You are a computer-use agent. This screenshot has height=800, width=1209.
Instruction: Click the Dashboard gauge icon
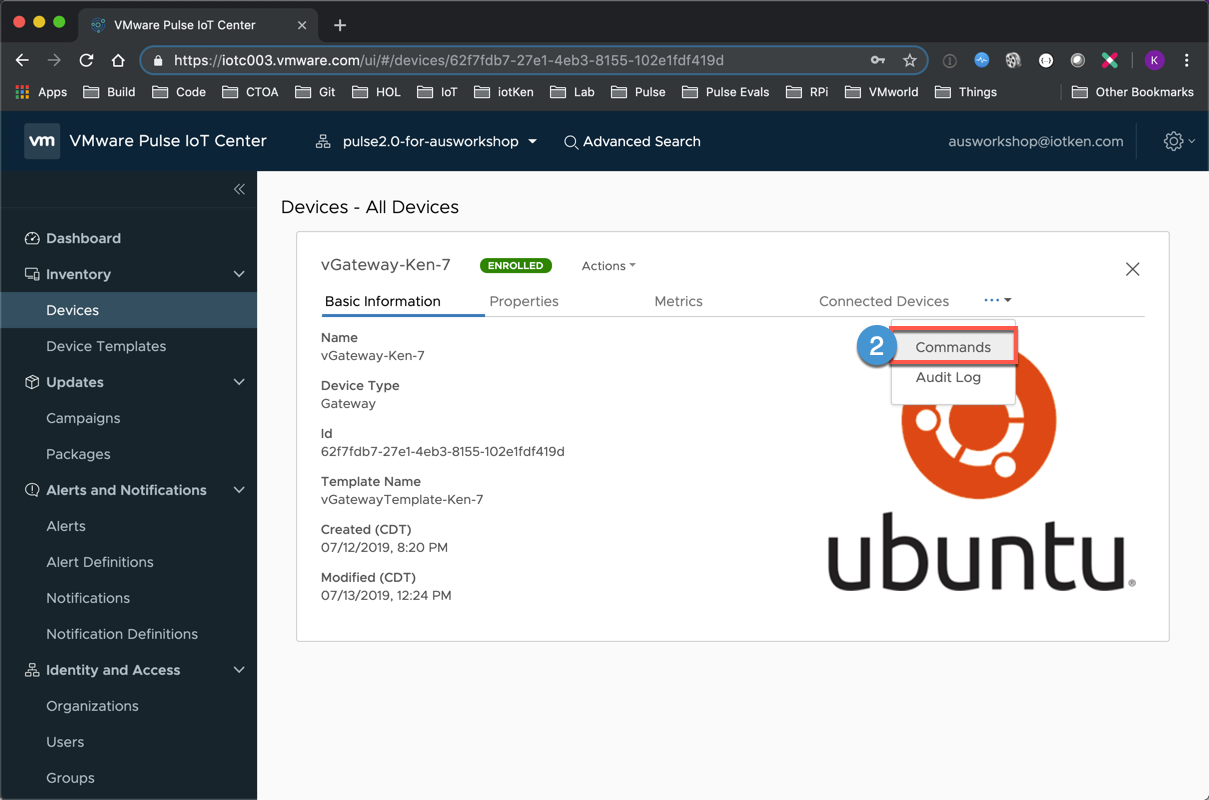(x=32, y=238)
